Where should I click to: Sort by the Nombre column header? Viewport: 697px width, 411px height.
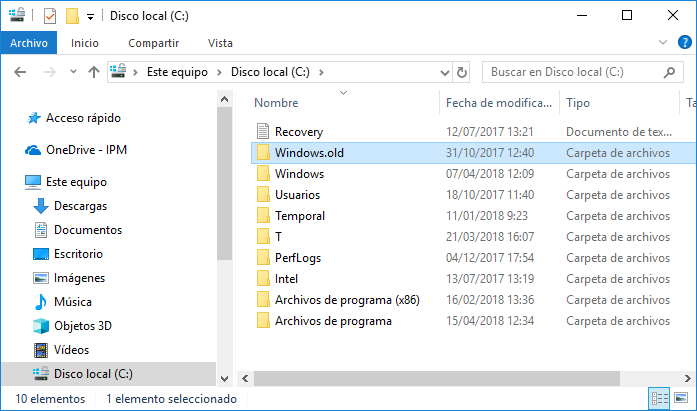click(277, 103)
